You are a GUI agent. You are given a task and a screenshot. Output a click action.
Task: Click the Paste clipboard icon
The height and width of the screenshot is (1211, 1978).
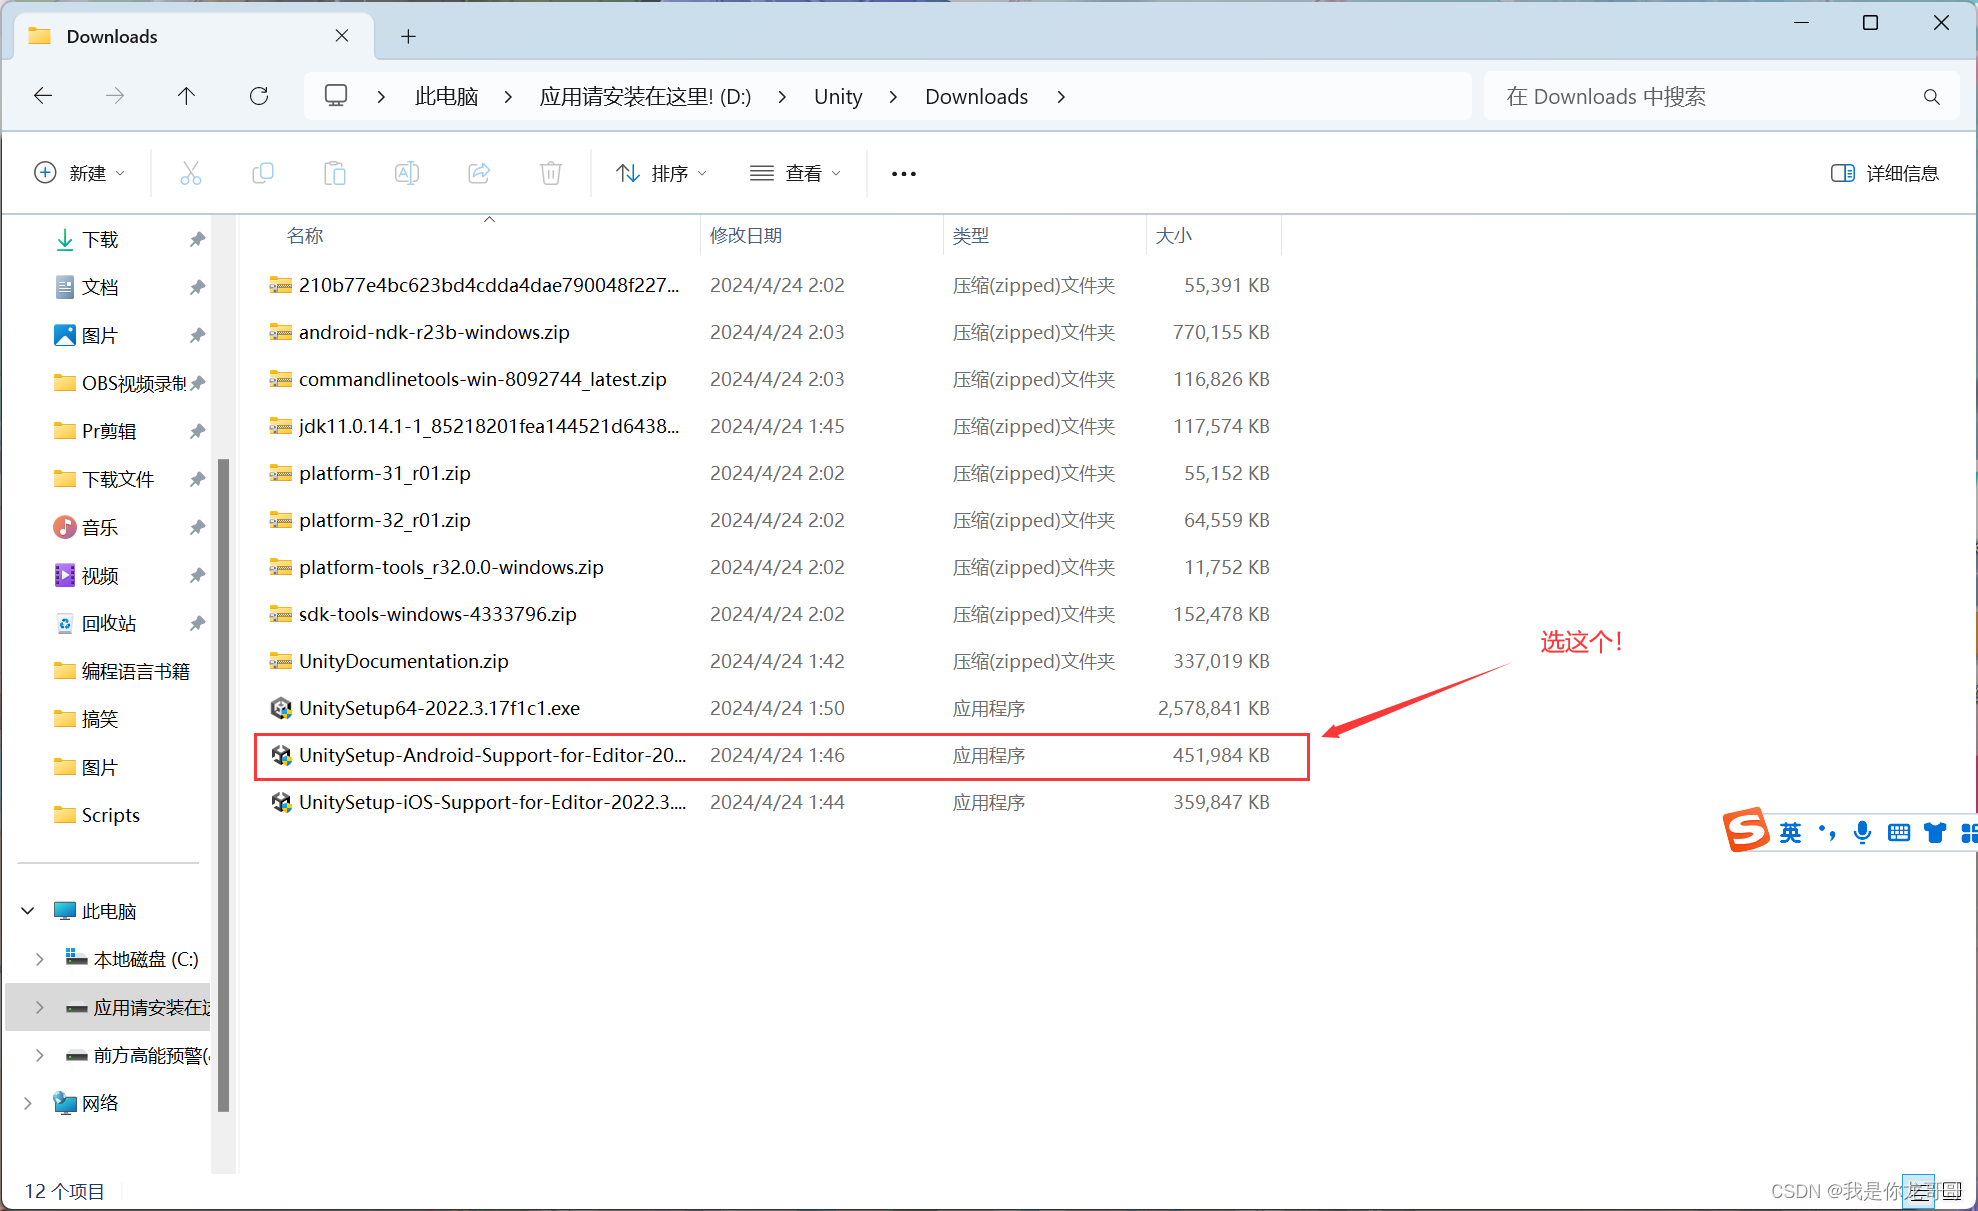click(x=334, y=173)
